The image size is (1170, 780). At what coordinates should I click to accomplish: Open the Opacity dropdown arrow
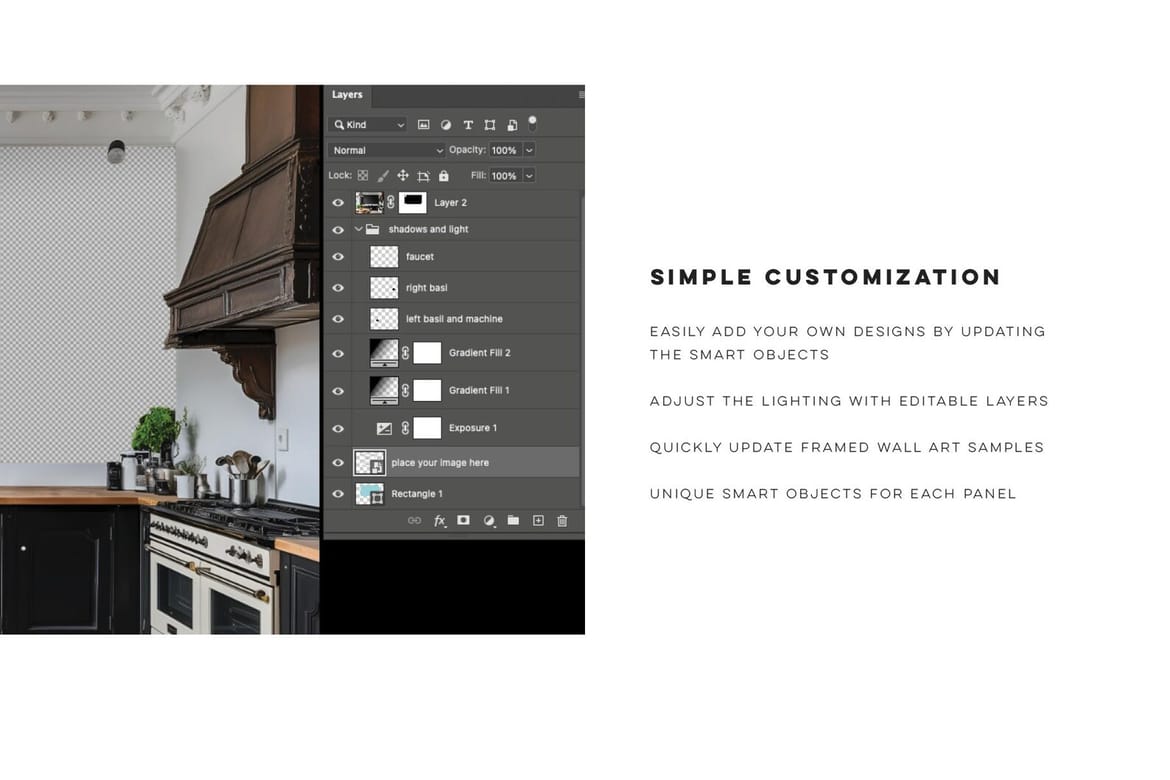tap(529, 150)
